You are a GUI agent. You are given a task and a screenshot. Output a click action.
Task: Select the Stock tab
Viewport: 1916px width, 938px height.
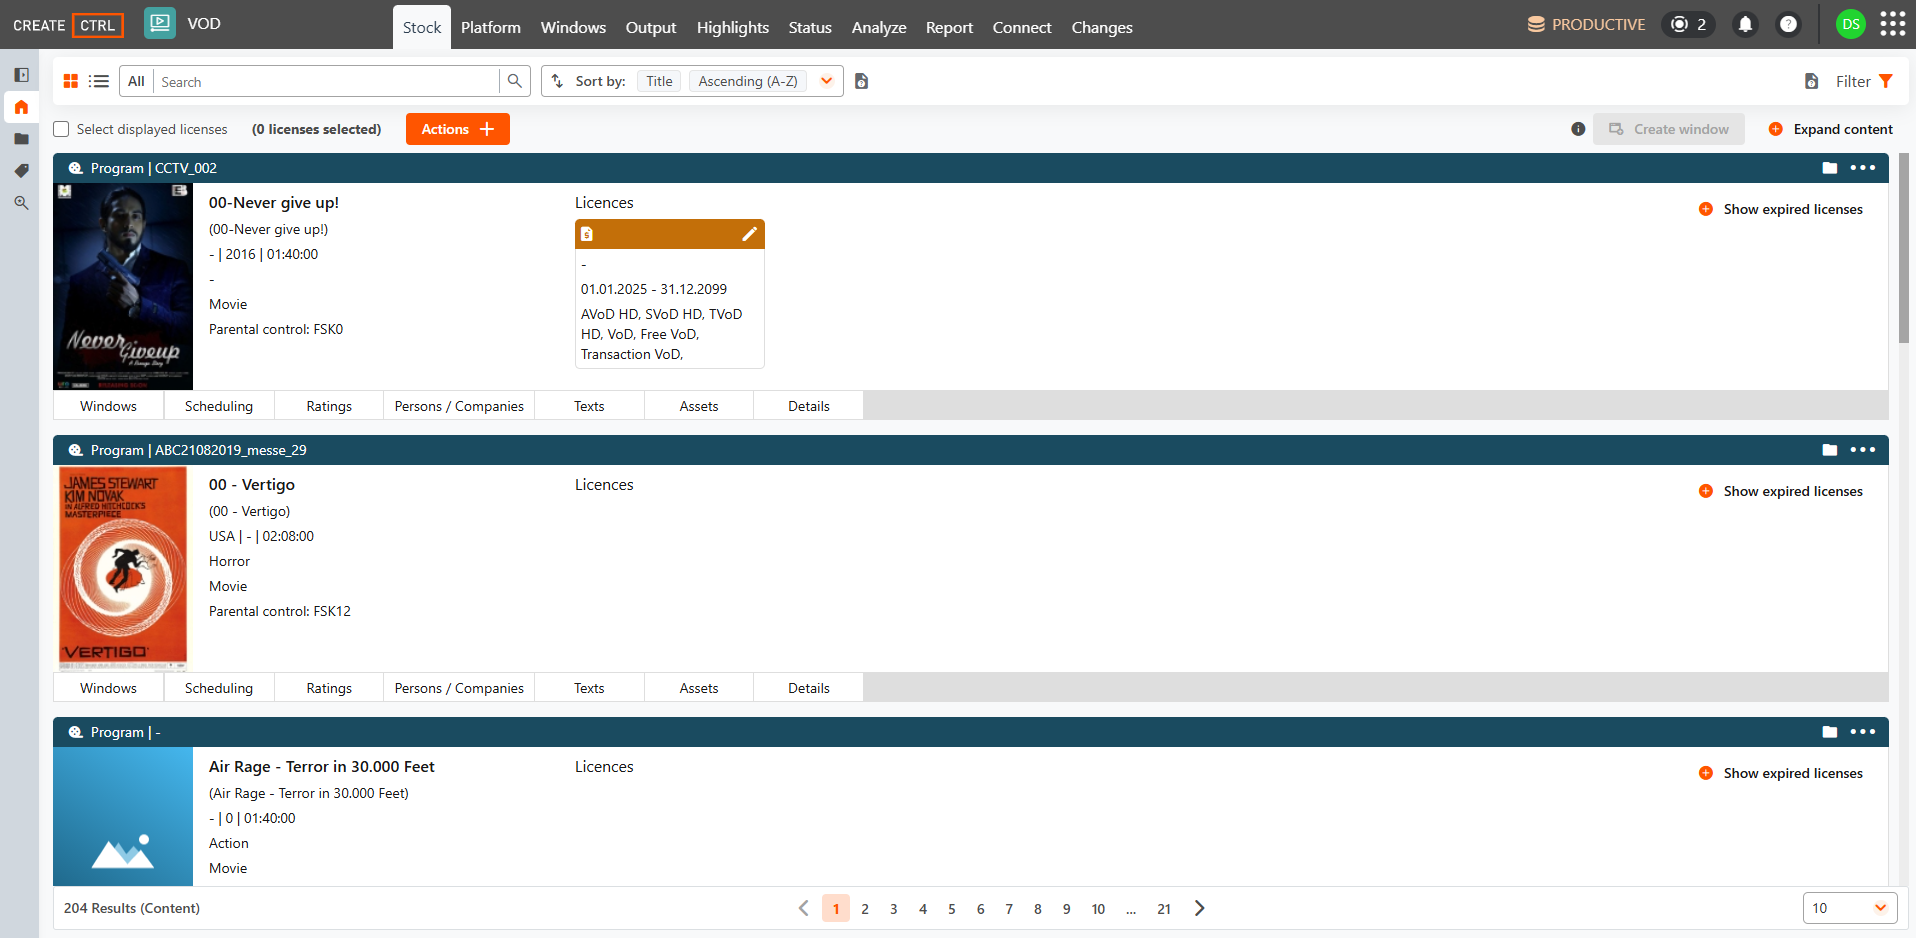point(422,27)
